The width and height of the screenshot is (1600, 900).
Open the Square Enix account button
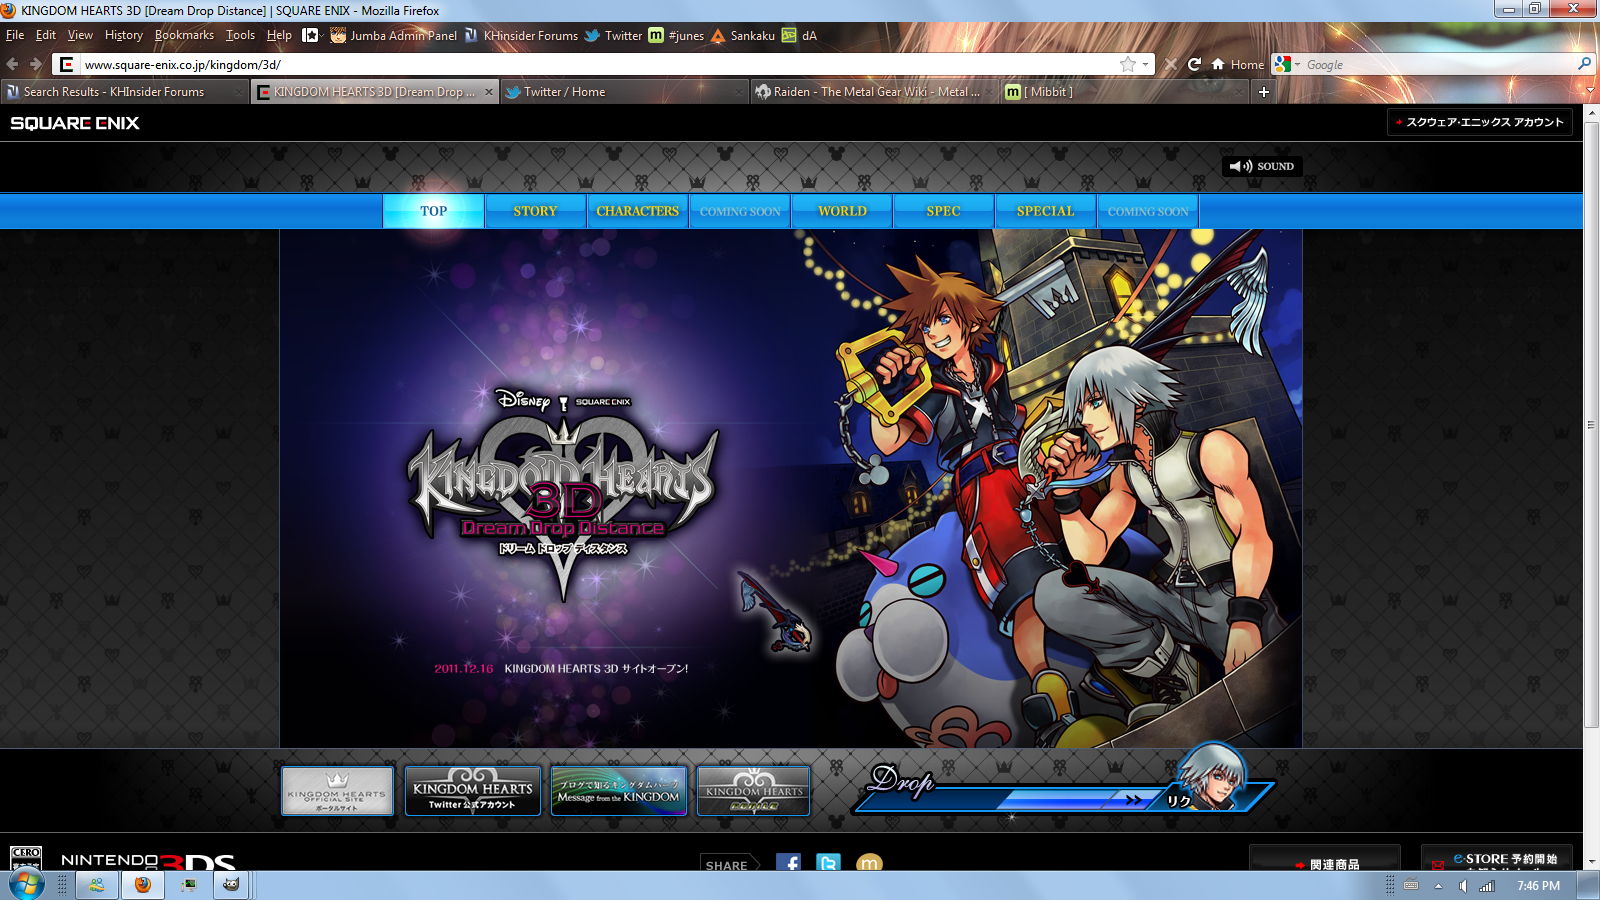tap(1480, 122)
